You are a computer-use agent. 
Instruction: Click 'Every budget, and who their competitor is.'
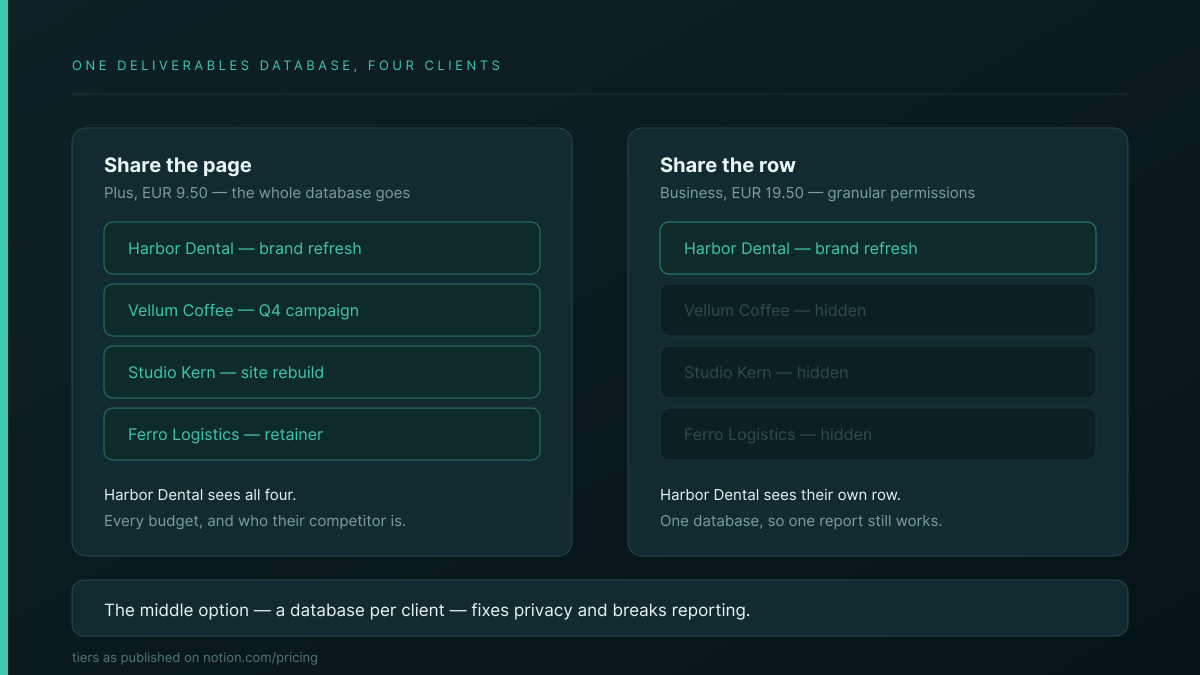(255, 521)
